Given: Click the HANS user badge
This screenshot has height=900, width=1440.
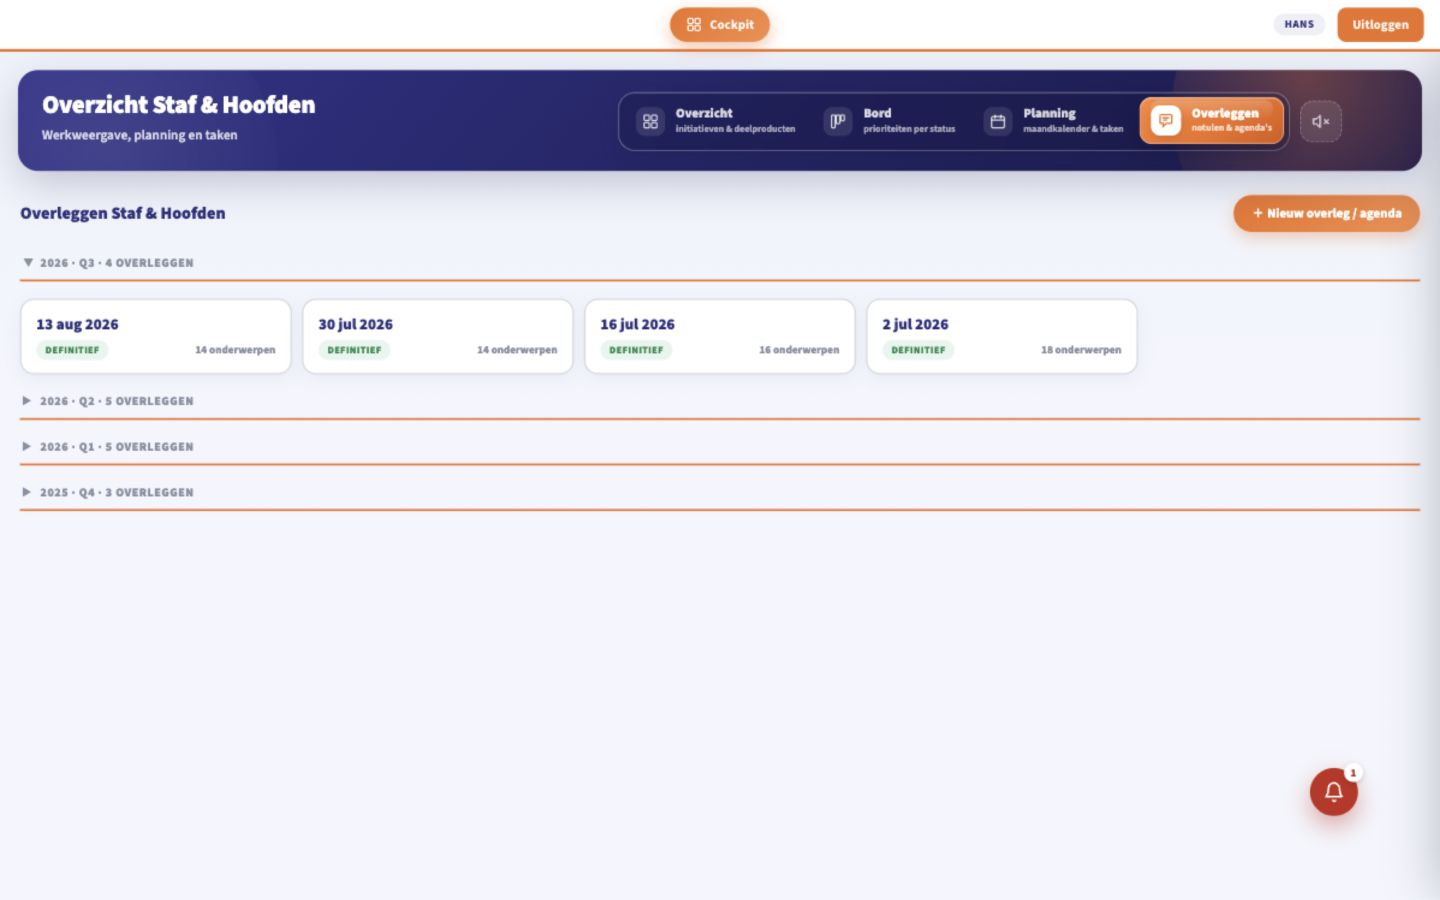Looking at the screenshot, I should tap(1299, 24).
